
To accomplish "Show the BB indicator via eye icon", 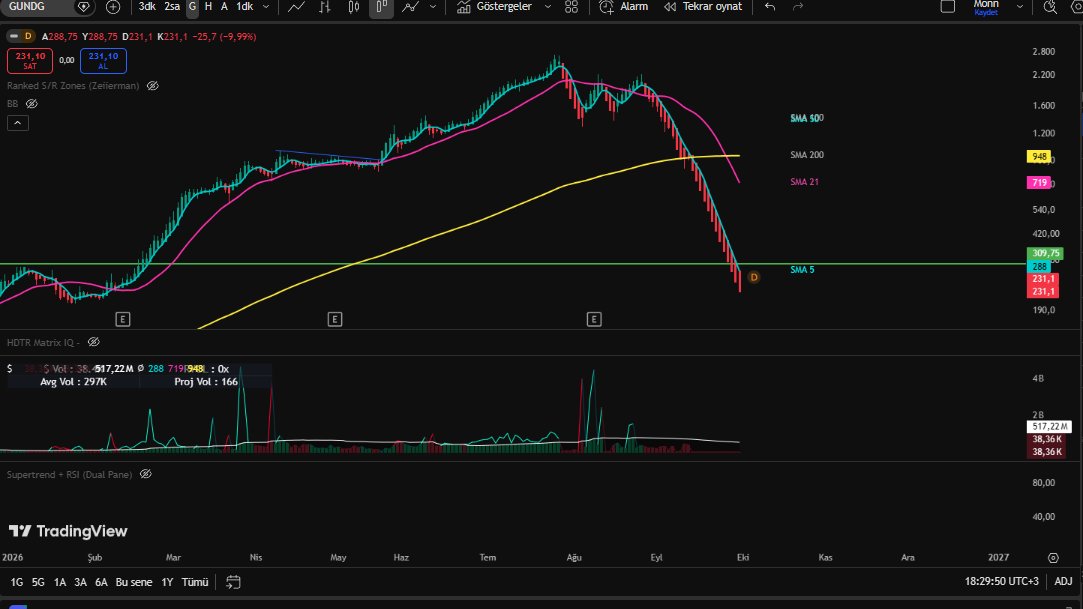I will pos(32,104).
